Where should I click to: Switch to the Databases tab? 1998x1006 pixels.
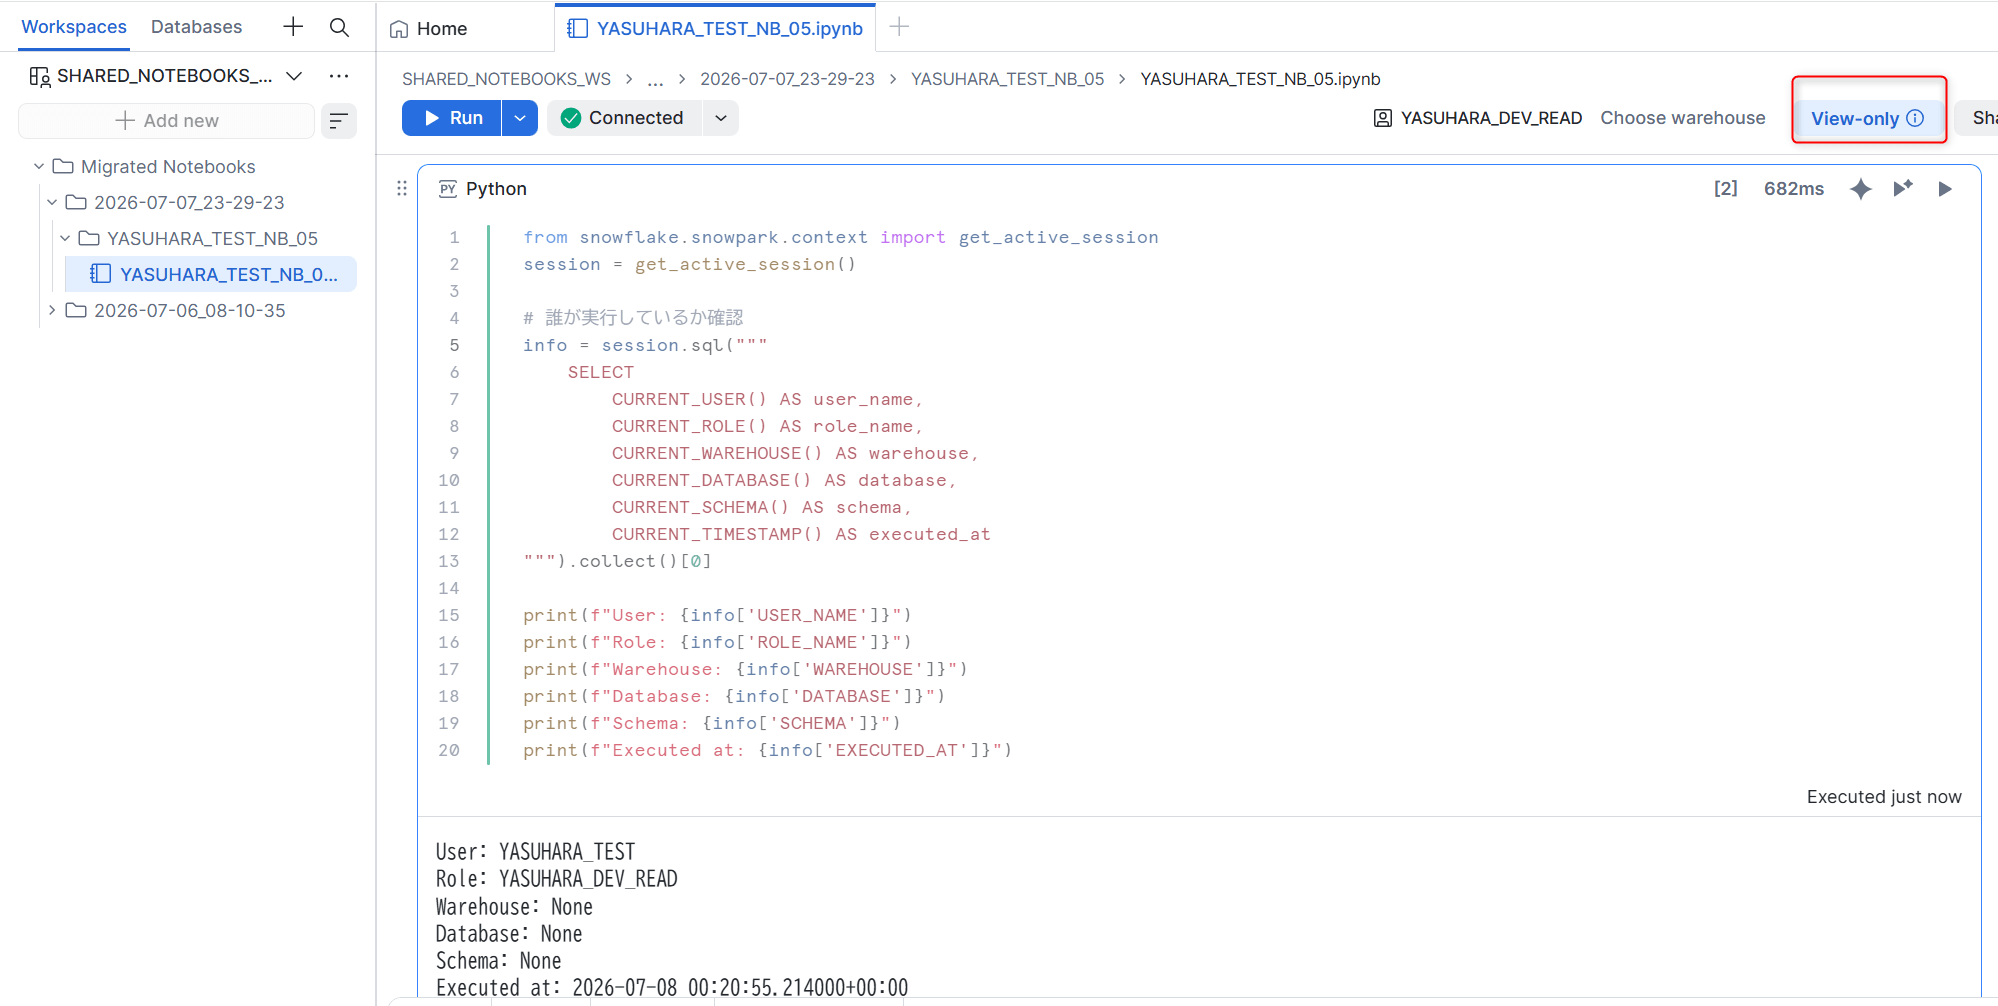pos(196,27)
